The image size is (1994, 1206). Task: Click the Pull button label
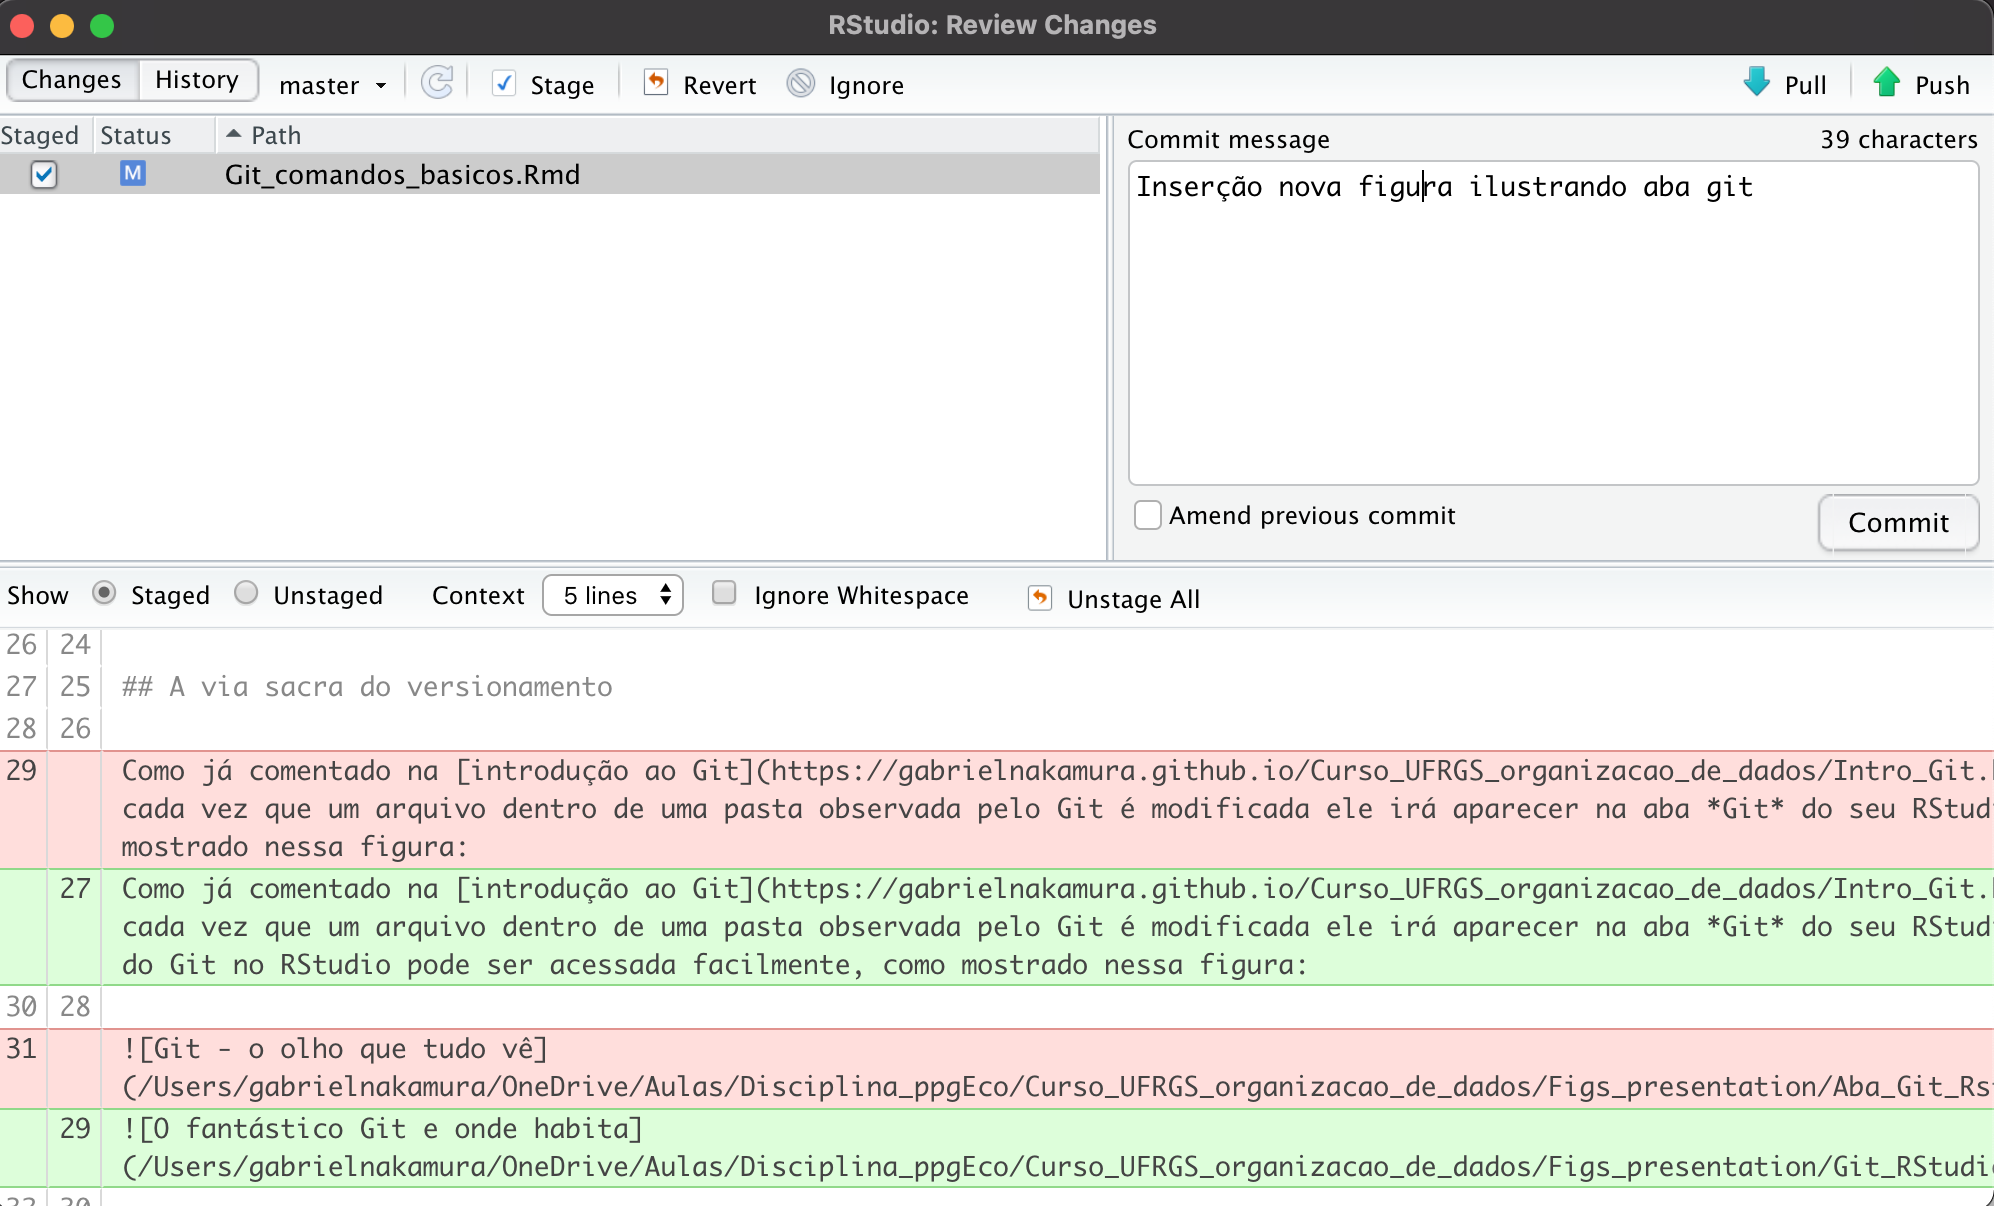pyautogui.click(x=1806, y=85)
